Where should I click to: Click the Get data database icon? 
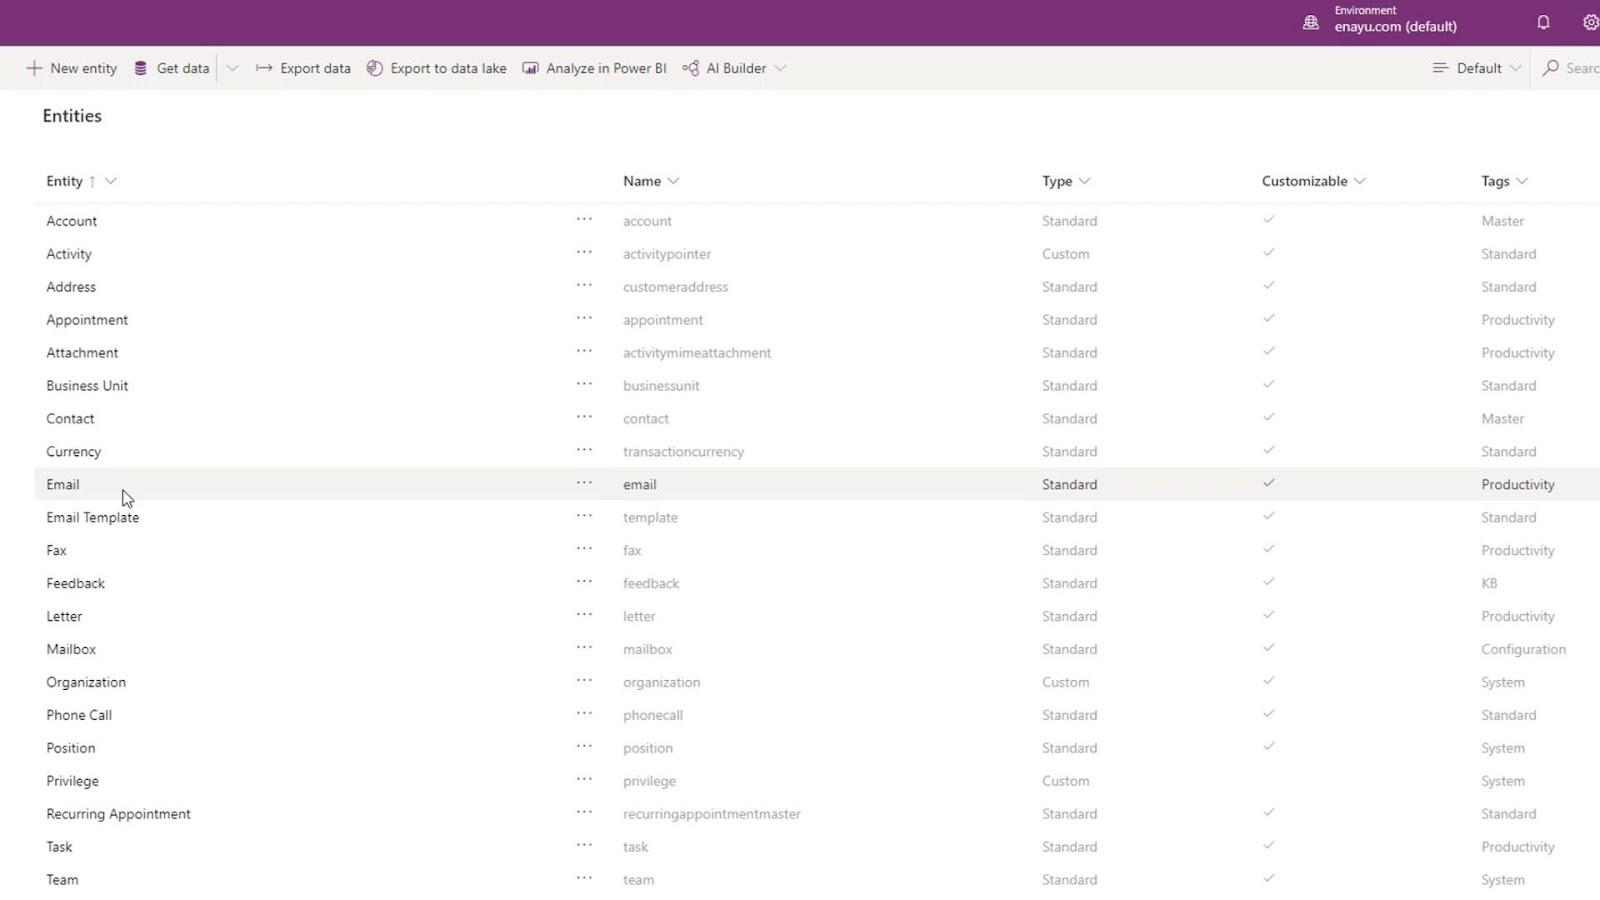click(x=141, y=68)
